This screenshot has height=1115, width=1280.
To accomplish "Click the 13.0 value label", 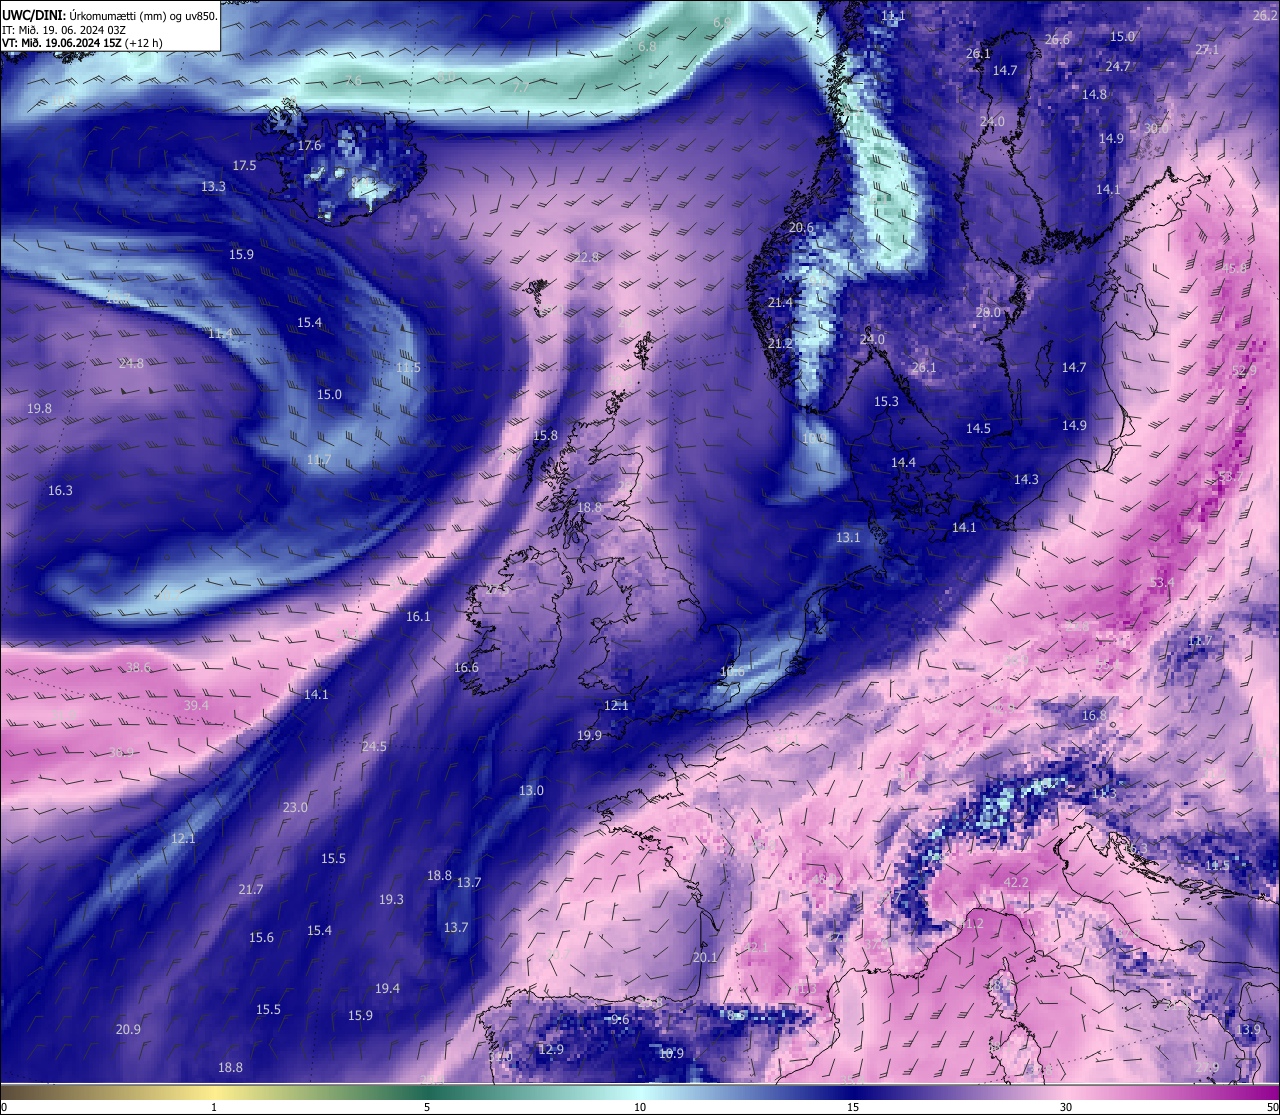I will point(532,791).
